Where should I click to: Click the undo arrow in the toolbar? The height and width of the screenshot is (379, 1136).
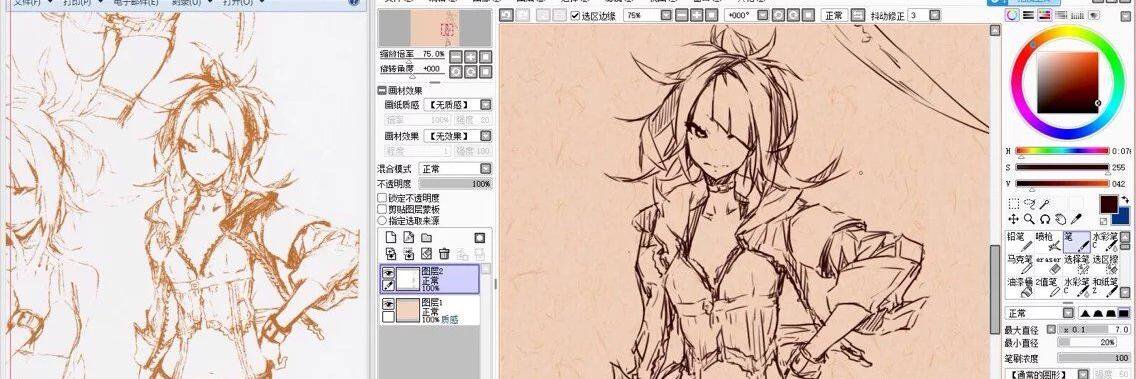pyautogui.click(x=506, y=14)
